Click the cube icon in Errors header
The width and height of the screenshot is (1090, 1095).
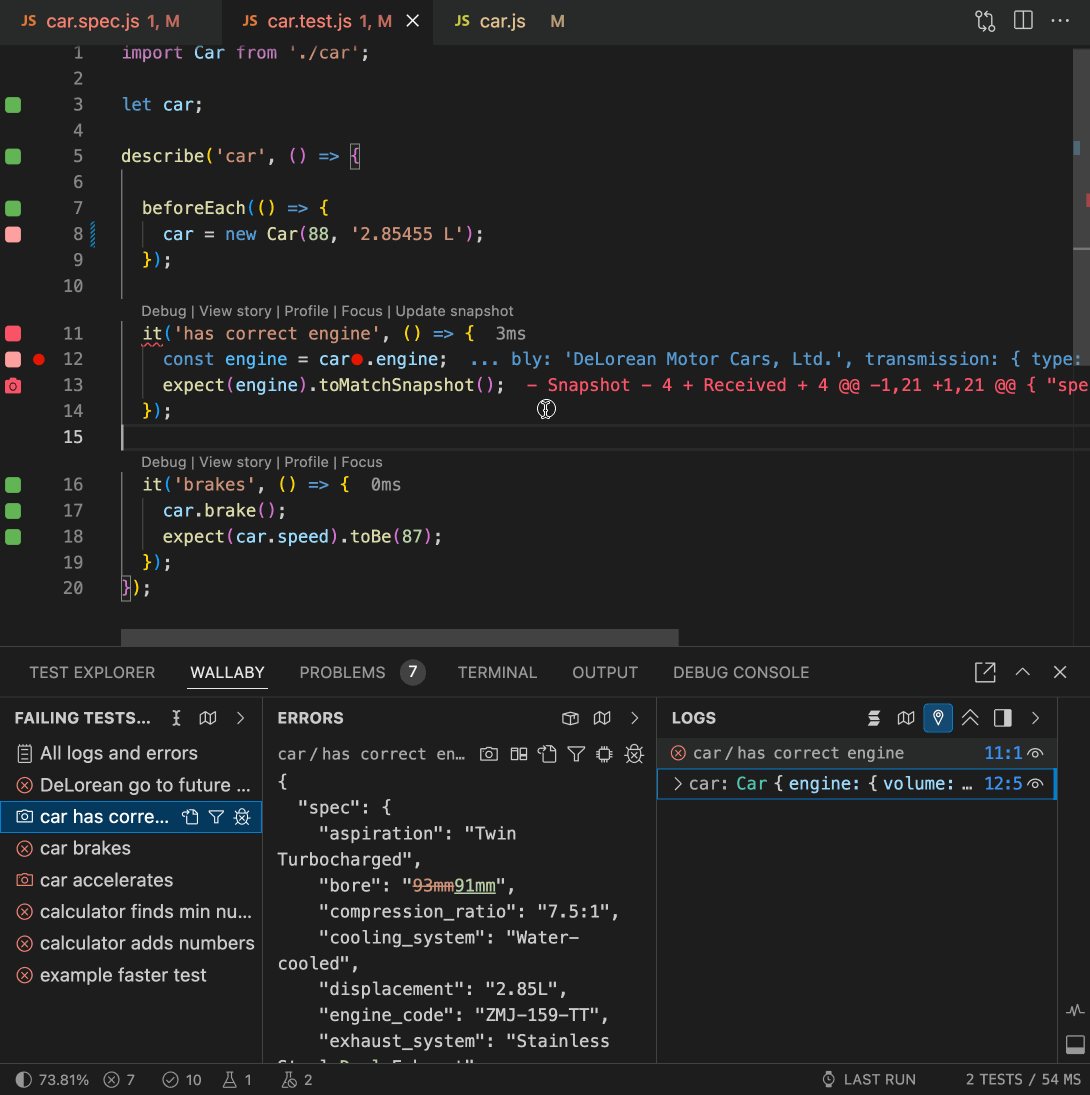pos(570,718)
